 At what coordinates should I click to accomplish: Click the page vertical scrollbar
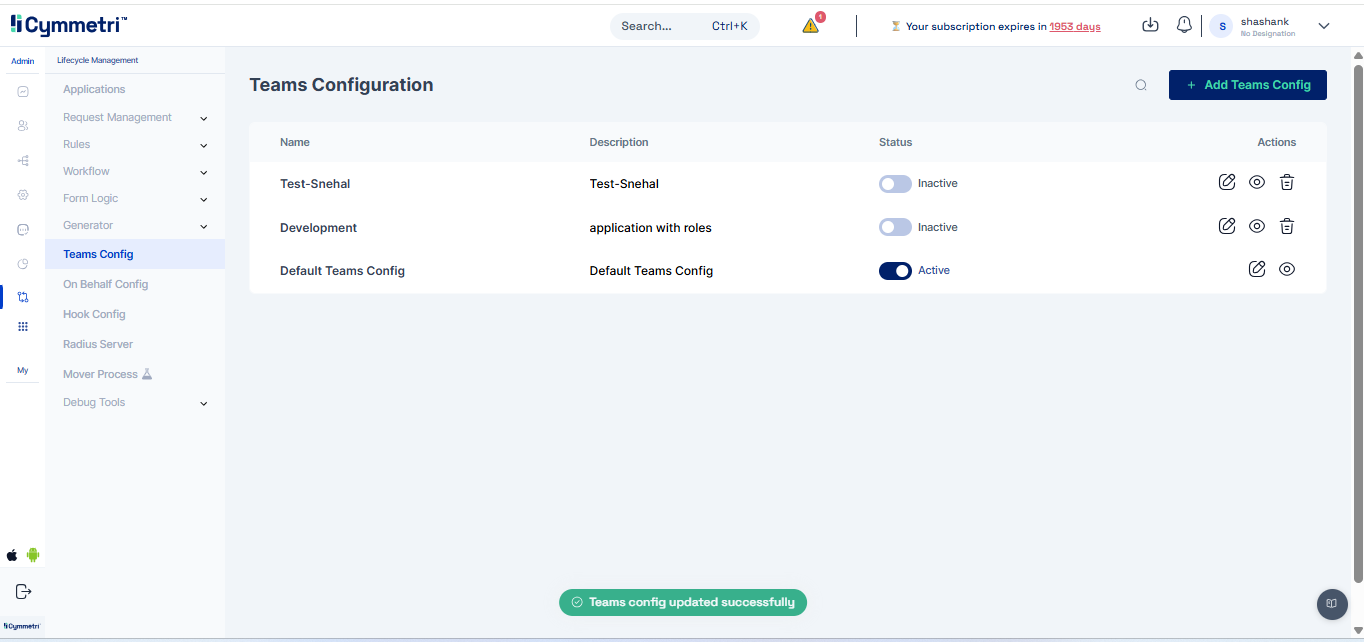coord(1357,323)
